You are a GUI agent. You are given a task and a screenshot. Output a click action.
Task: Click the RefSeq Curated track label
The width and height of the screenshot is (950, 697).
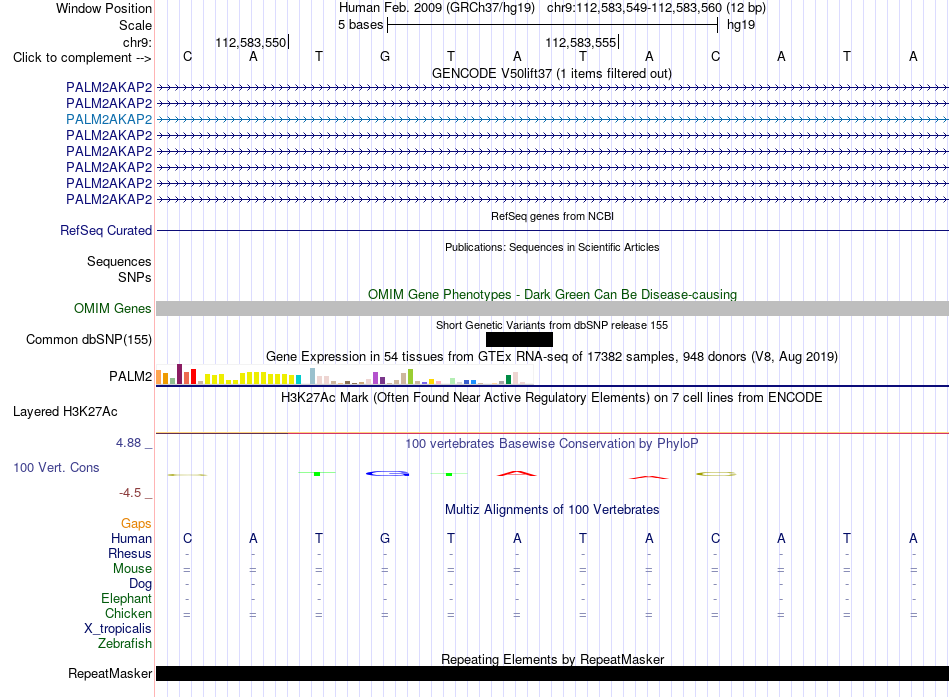pyautogui.click(x=106, y=230)
